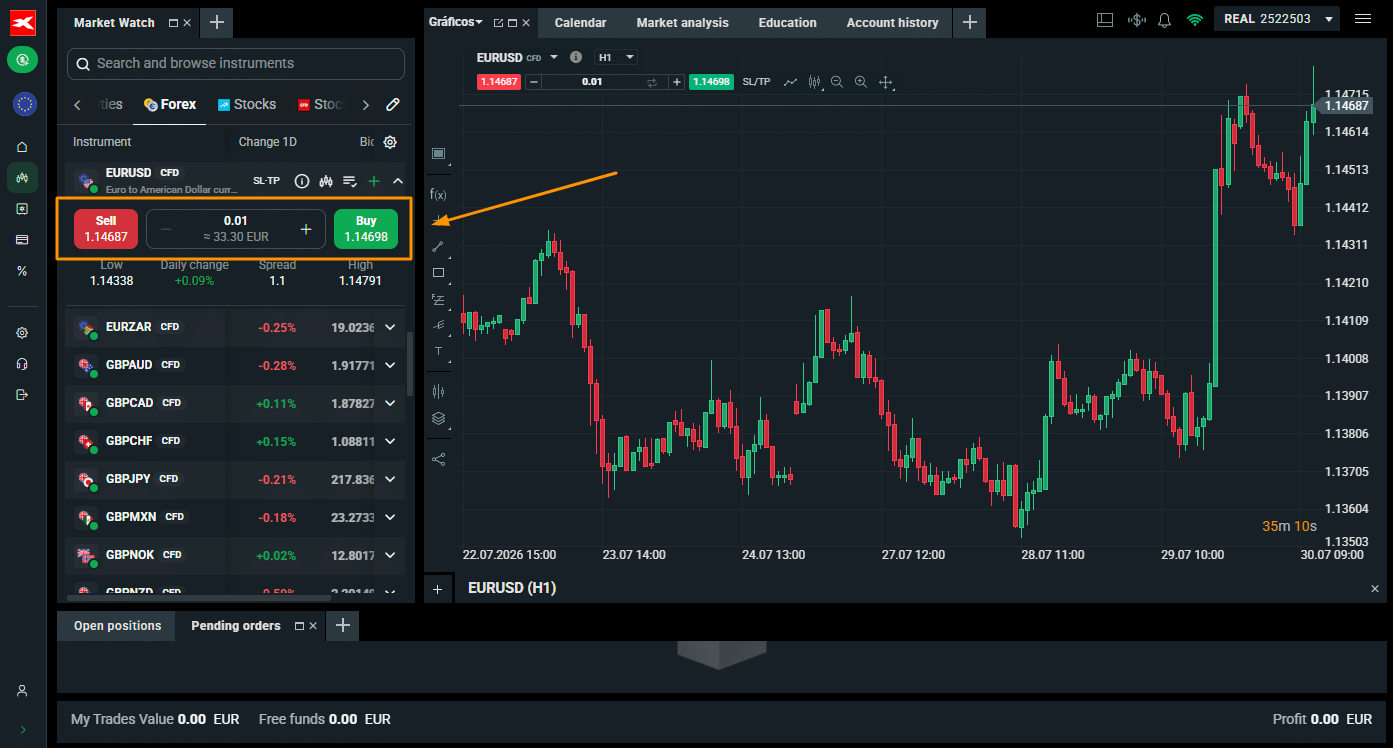Viewport: 1393px width, 748px height.
Task: Click the XTB logo in the sidebar
Action: 23,22
